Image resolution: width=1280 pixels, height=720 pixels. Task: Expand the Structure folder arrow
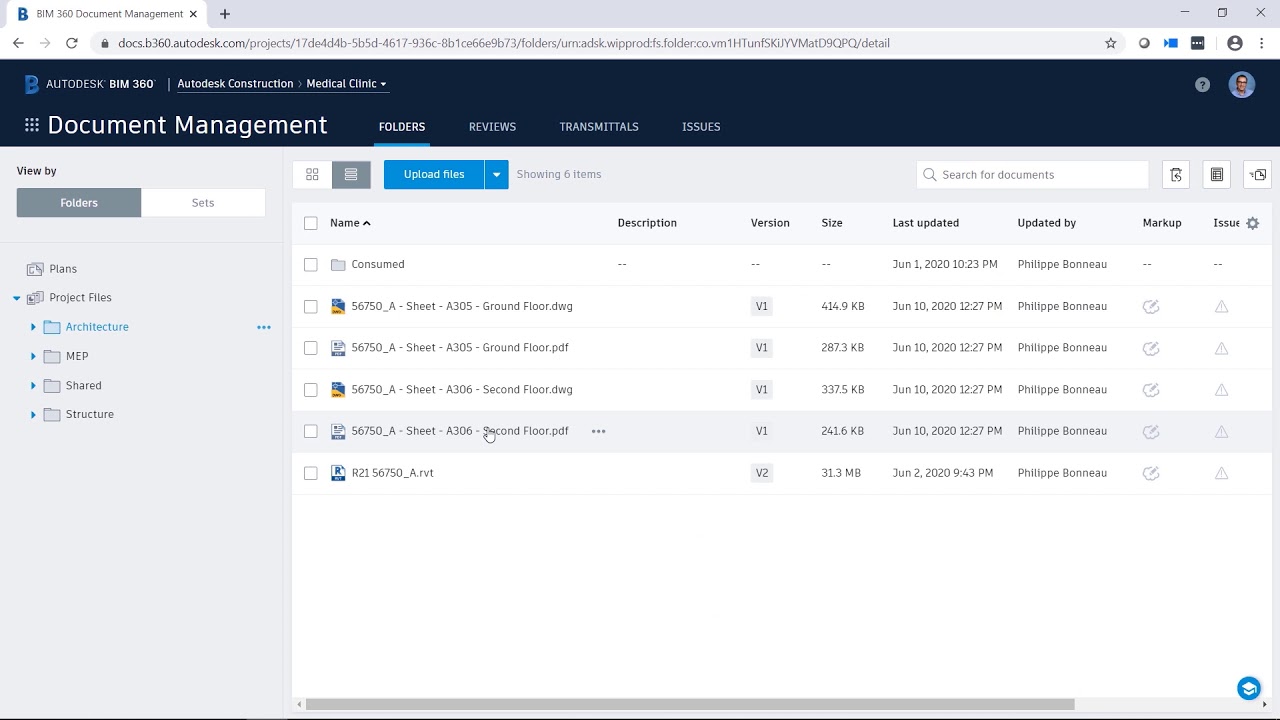33,414
